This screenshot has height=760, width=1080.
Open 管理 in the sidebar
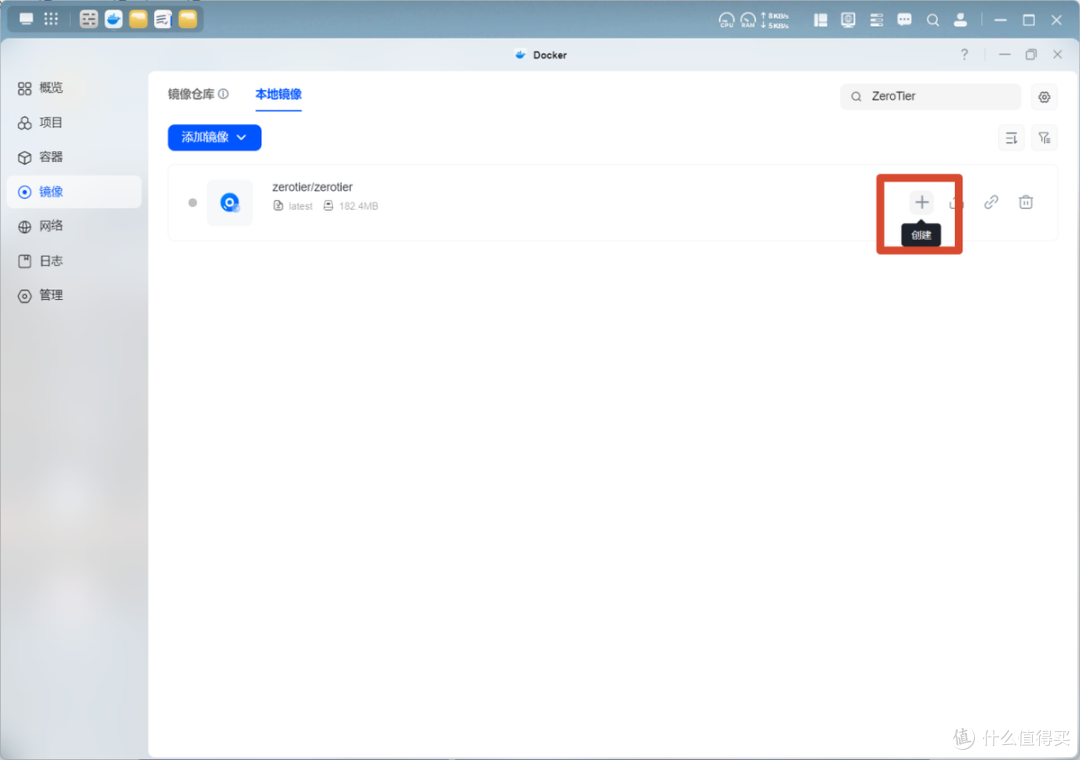tap(74, 296)
